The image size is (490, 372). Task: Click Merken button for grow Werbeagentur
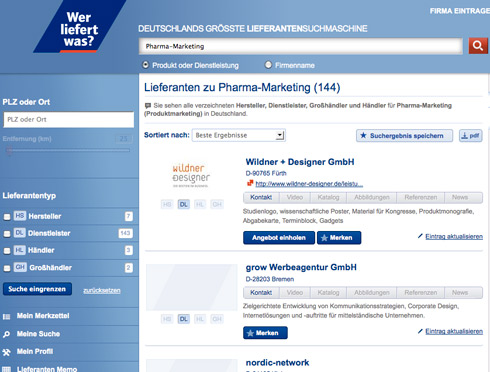(x=265, y=333)
